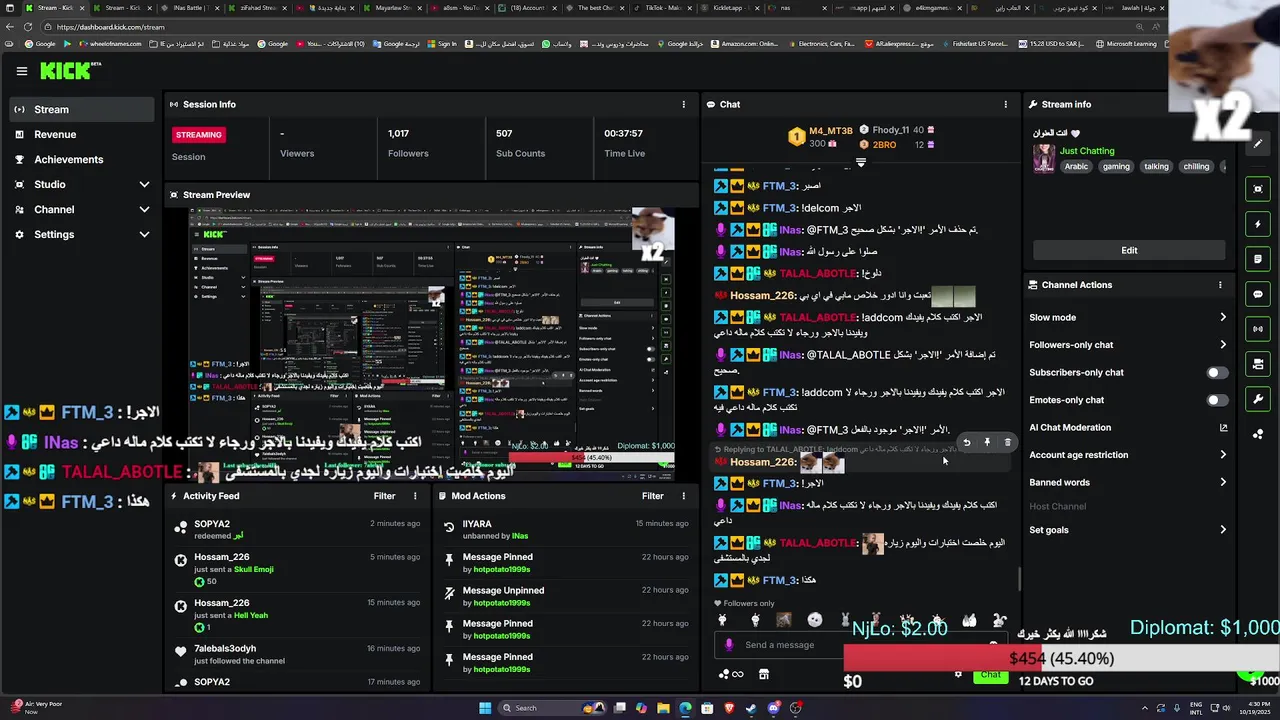The height and width of the screenshot is (720, 1280).
Task: Open AI Chat Moderation external link
Action: click(1223, 428)
